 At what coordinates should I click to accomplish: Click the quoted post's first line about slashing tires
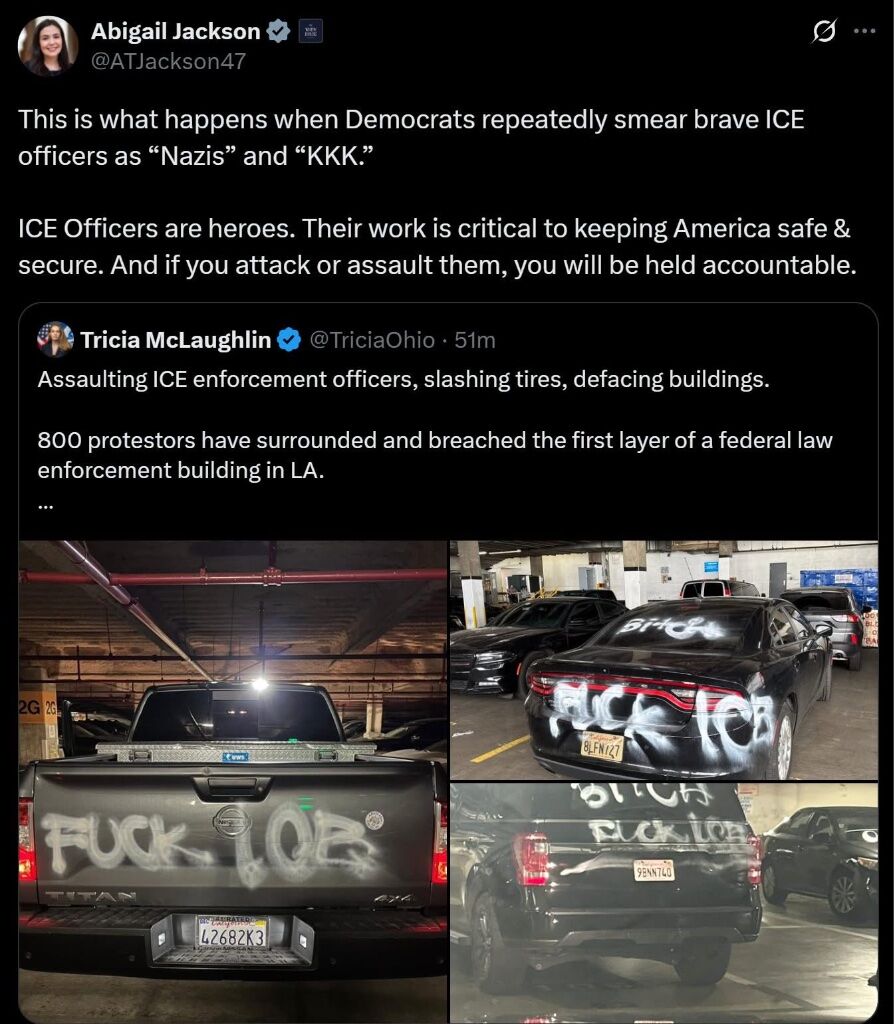(x=404, y=379)
